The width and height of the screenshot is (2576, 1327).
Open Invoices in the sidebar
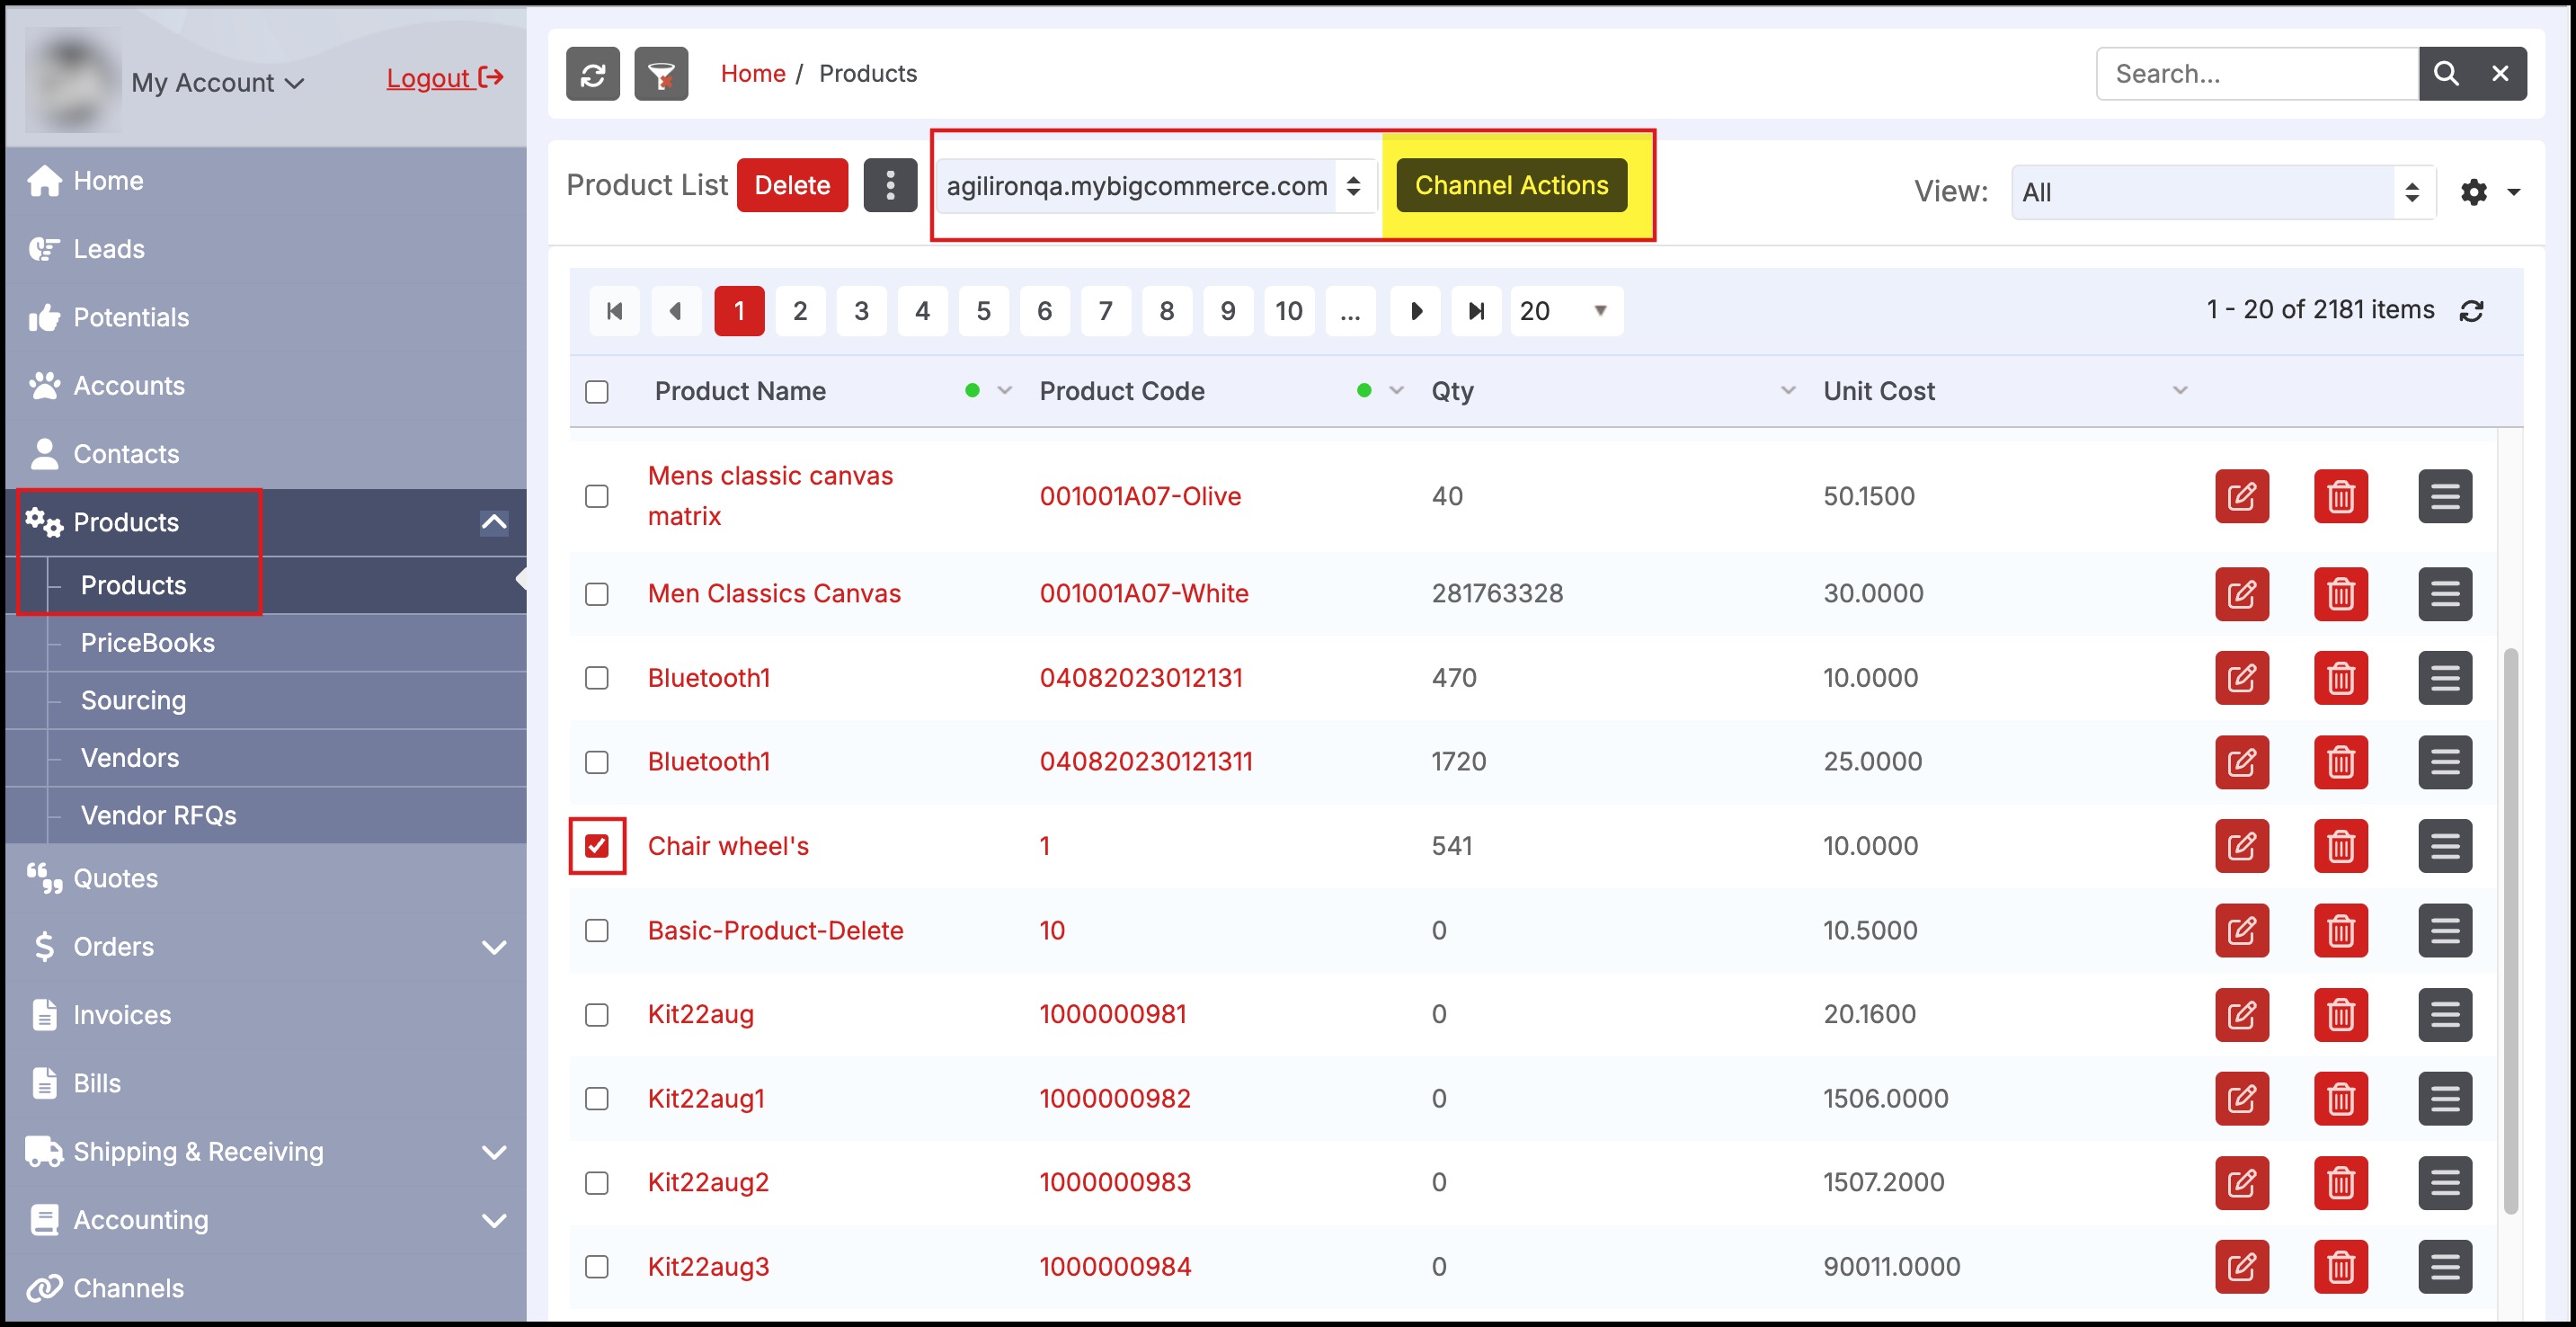tap(121, 1015)
